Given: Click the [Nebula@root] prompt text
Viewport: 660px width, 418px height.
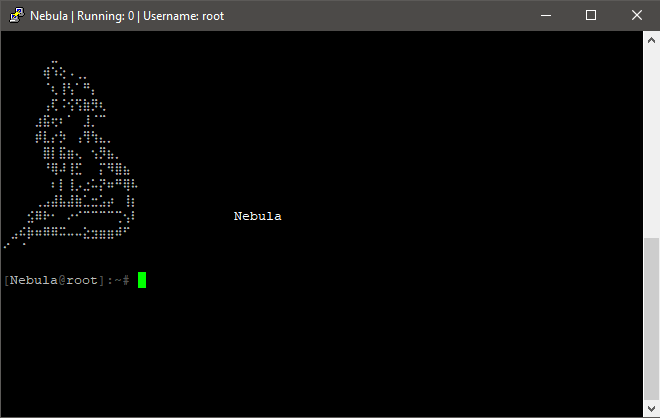Looking at the screenshot, I should tap(54, 280).
